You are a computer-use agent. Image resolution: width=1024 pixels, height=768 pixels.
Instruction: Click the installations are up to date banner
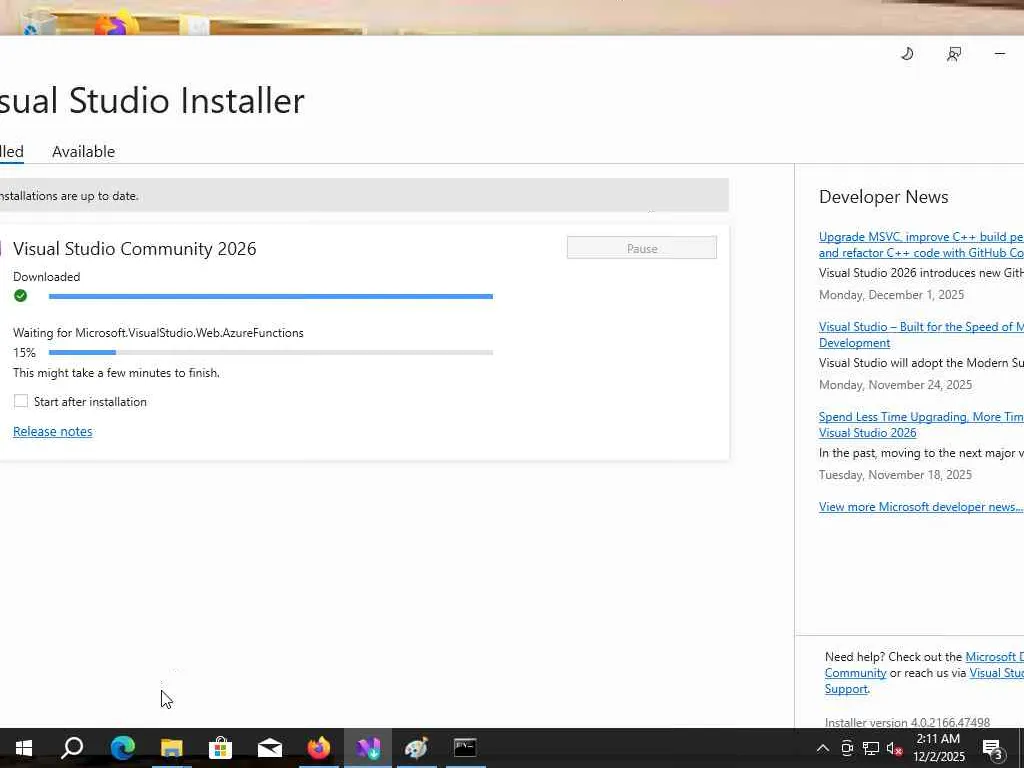364,195
